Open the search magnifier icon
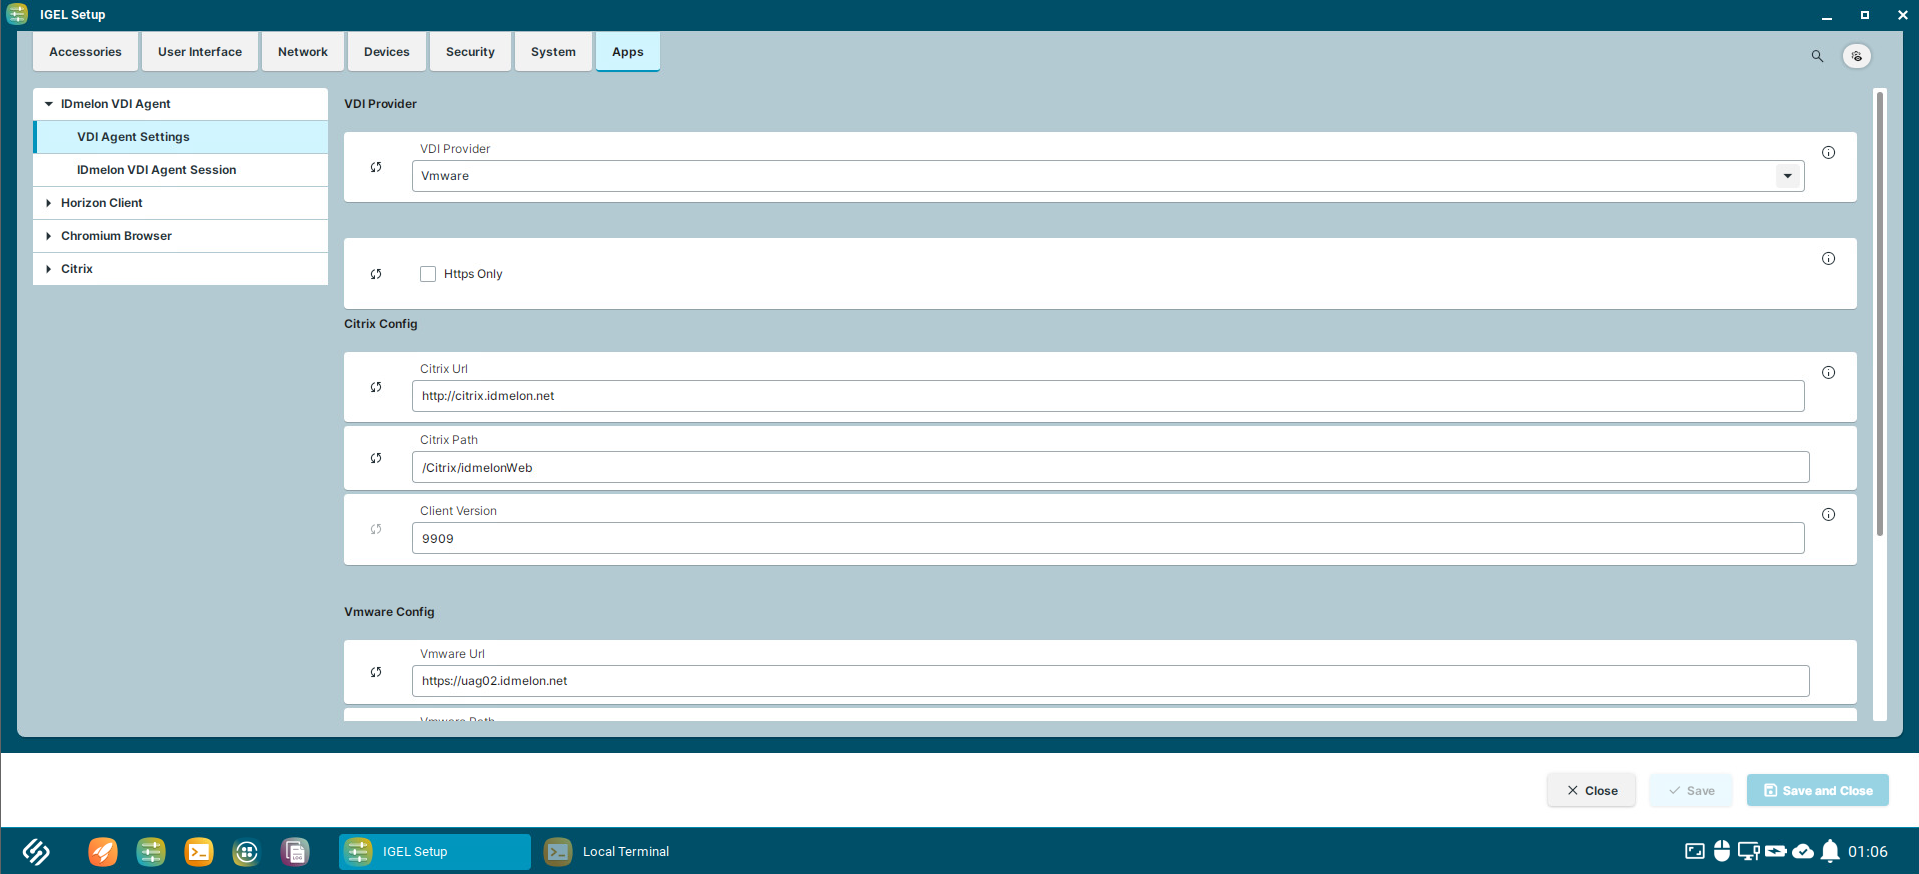This screenshot has height=874, width=1919. (1817, 56)
